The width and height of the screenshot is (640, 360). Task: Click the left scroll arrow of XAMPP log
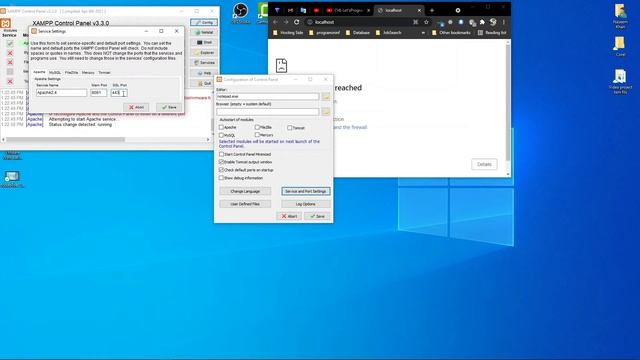pyautogui.click(x=3, y=140)
